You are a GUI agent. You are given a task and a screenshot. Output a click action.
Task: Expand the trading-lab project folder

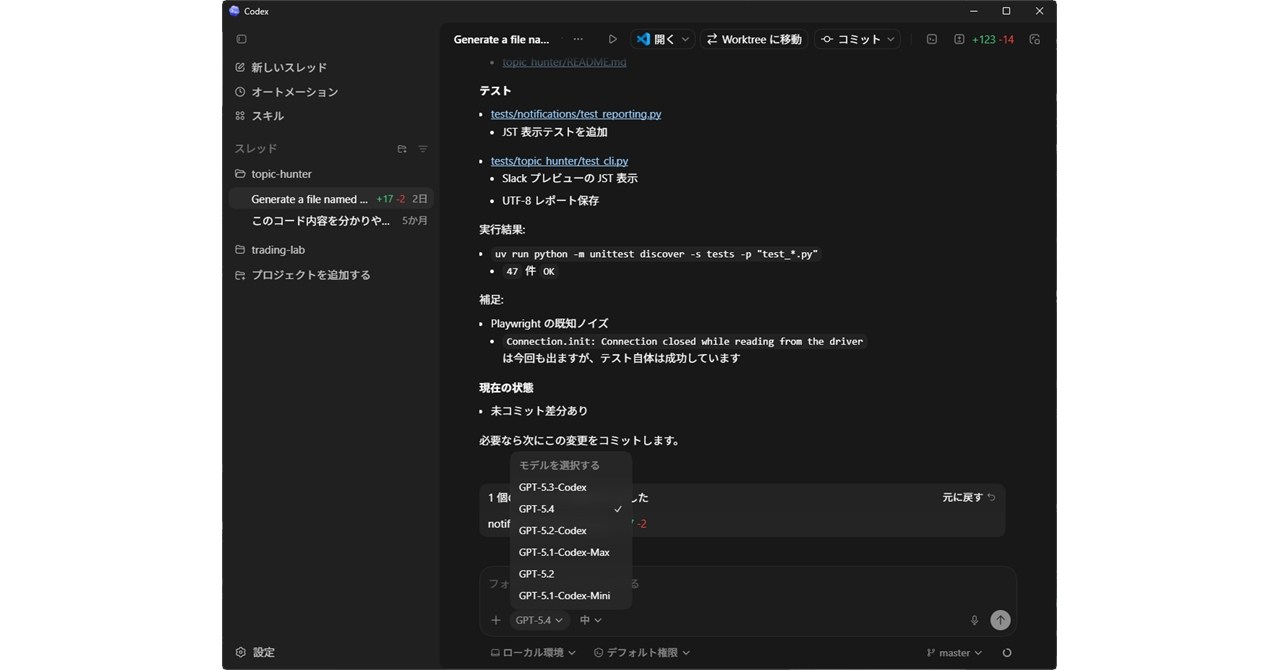coord(270,250)
